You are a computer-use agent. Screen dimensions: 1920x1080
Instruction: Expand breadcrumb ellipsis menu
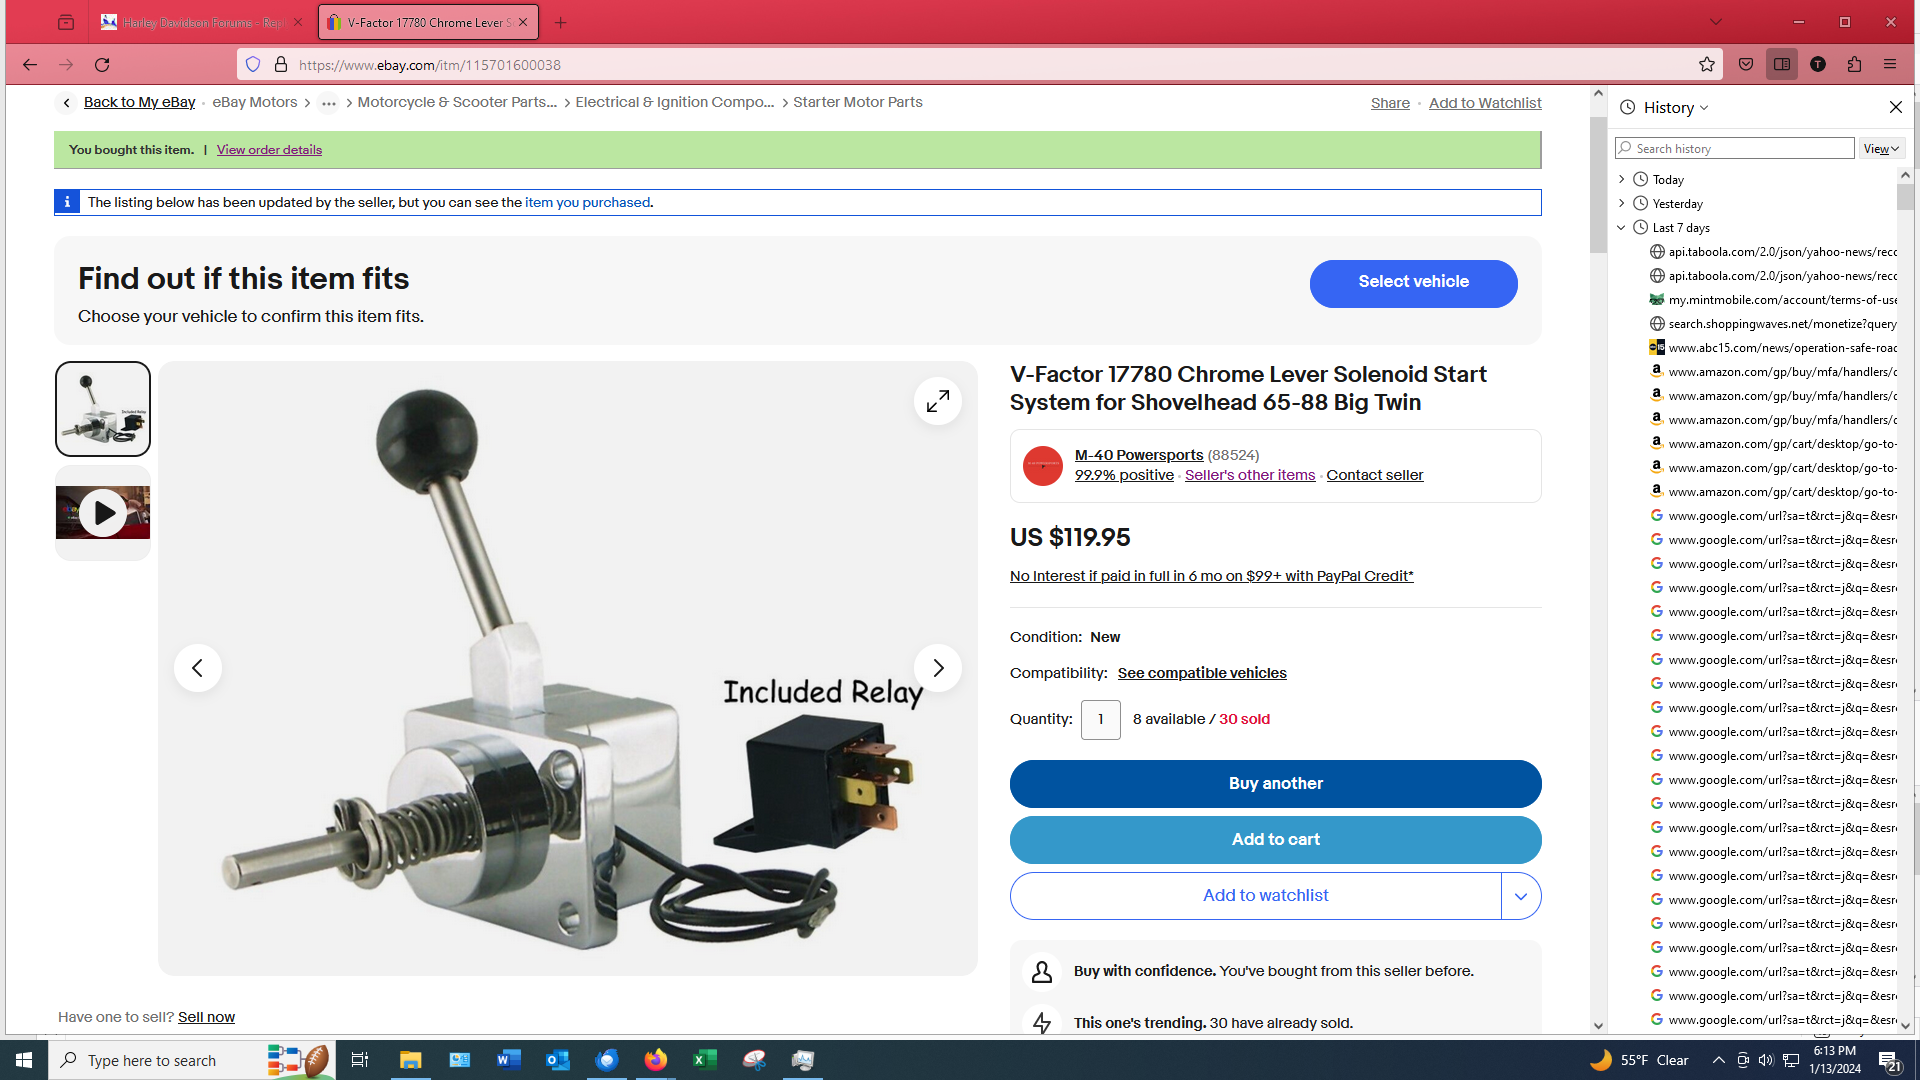[328, 103]
